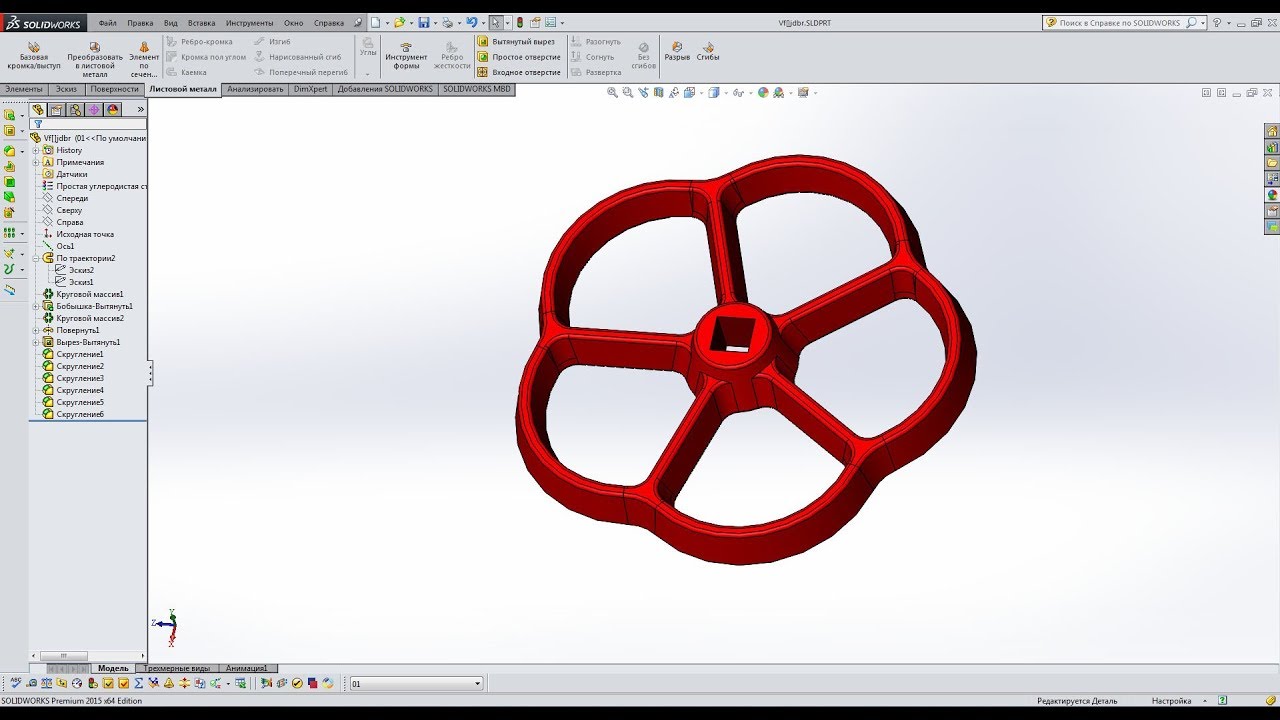The width and height of the screenshot is (1280, 720).
Task: Click the Вытянутый вырез command
Action: coord(517,42)
